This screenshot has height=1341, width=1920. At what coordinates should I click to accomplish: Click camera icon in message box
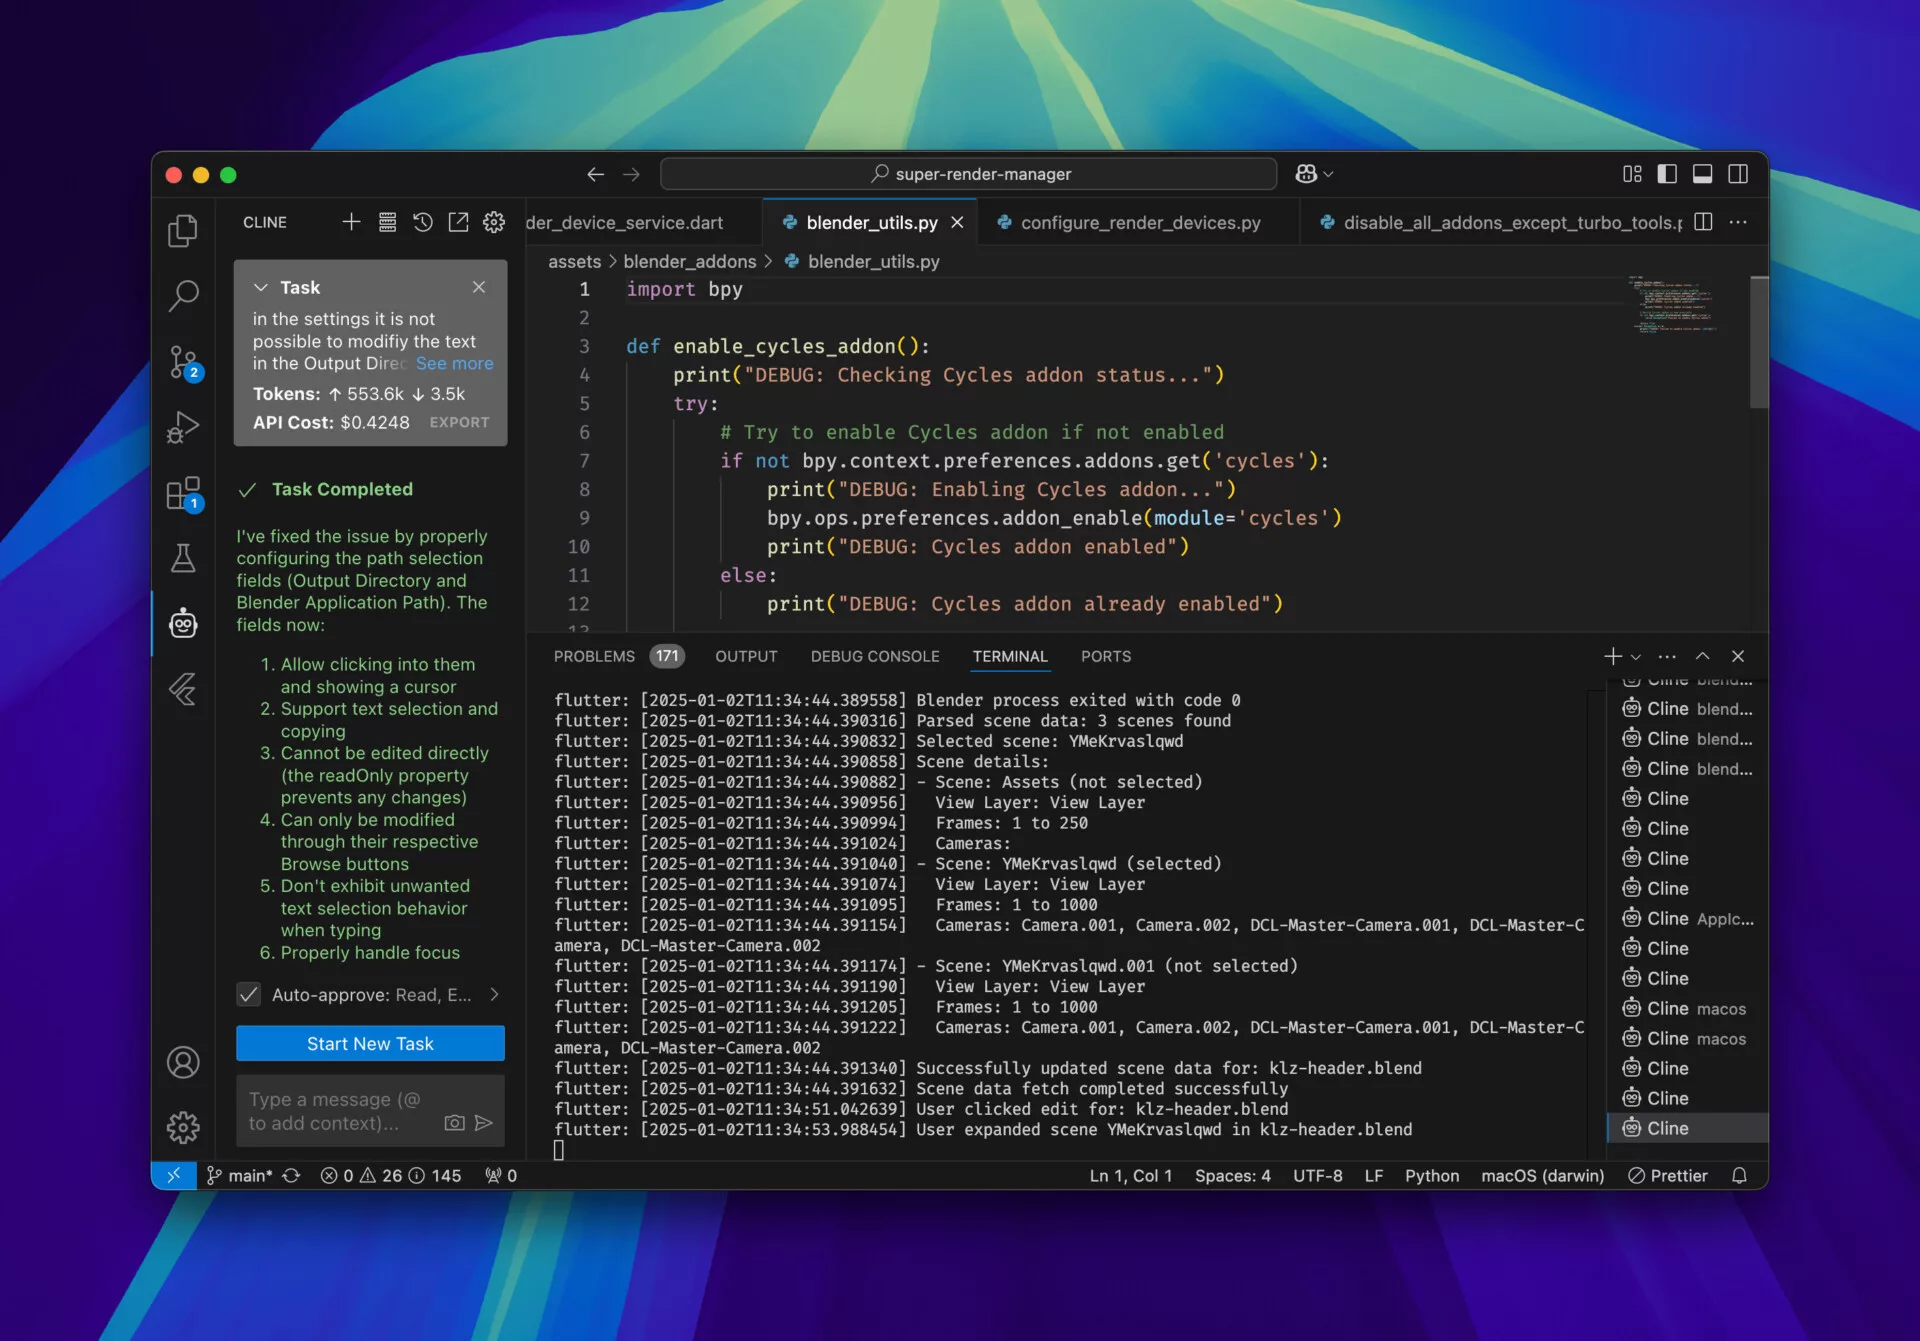coord(454,1123)
